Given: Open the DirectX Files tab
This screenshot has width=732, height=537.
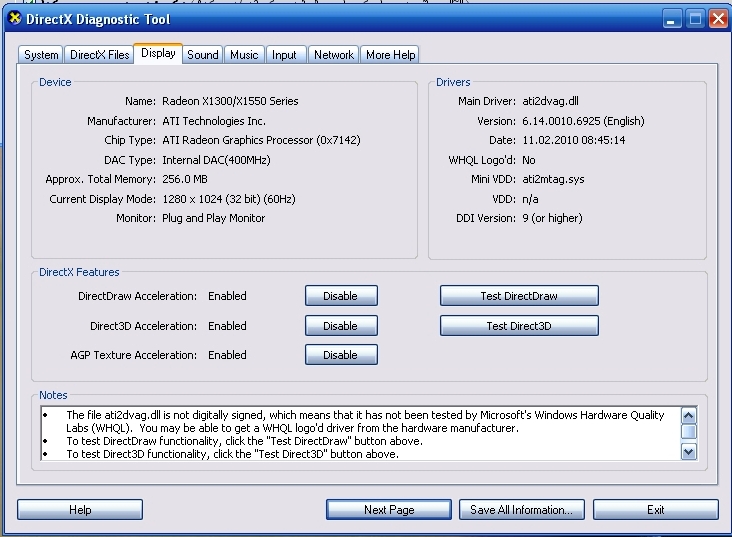Looking at the screenshot, I should click(99, 55).
